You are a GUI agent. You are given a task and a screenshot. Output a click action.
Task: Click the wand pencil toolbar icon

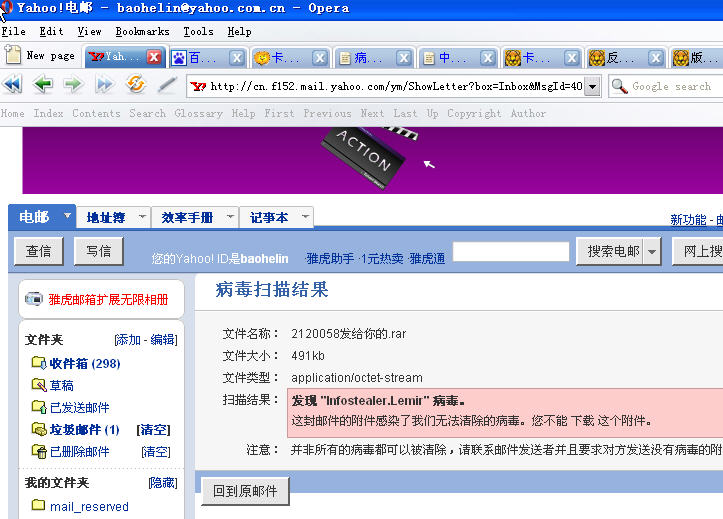tap(166, 85)
